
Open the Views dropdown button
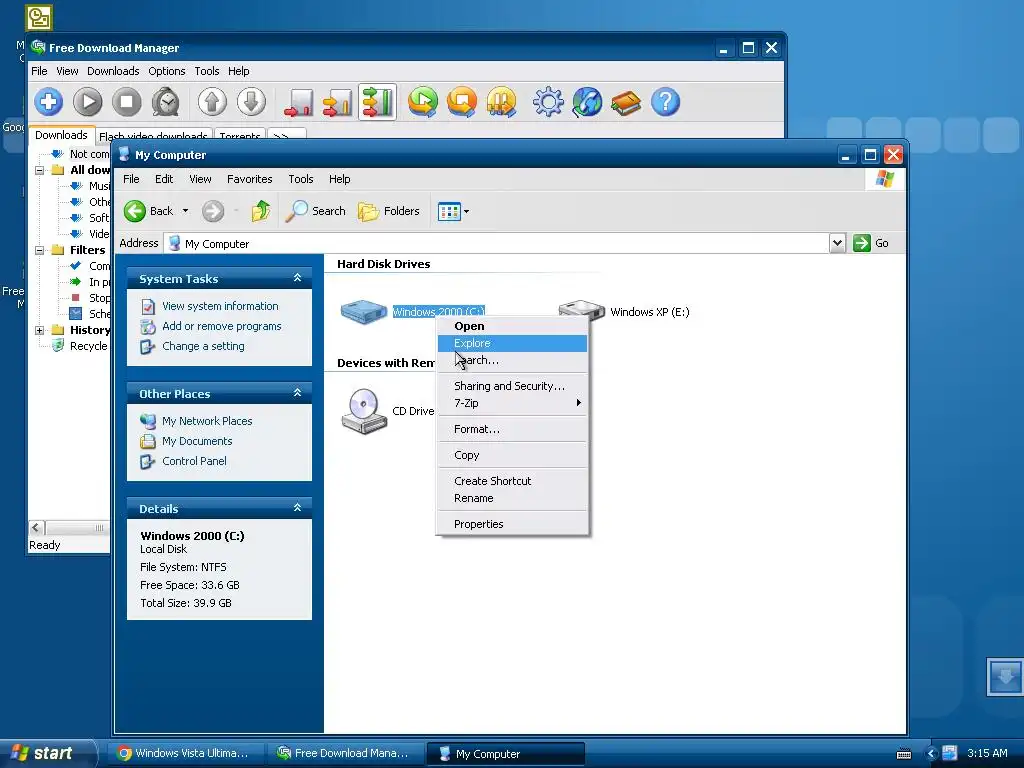tap(453, 212)
